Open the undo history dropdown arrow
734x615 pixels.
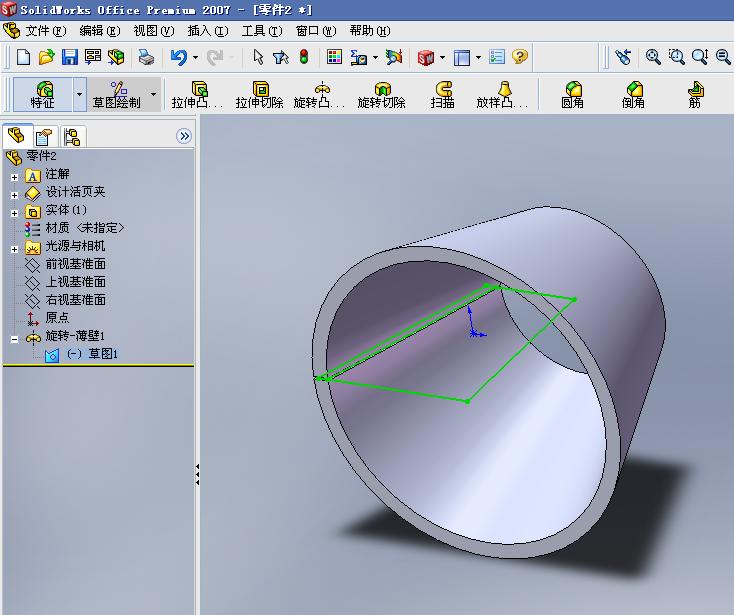(x=195, y=58)
